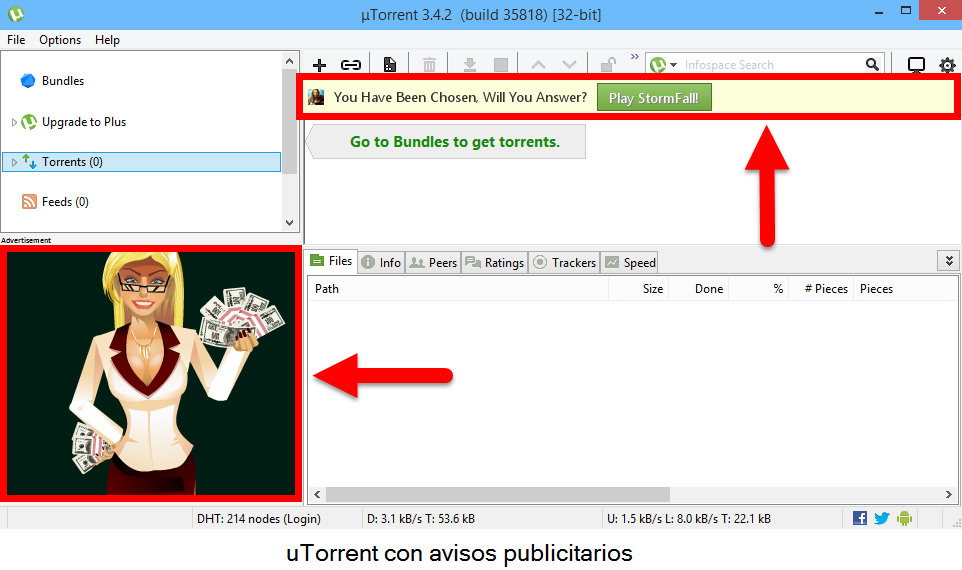Click the Facebook icon in status bar
Screen dimensions: 962x570
860,518
